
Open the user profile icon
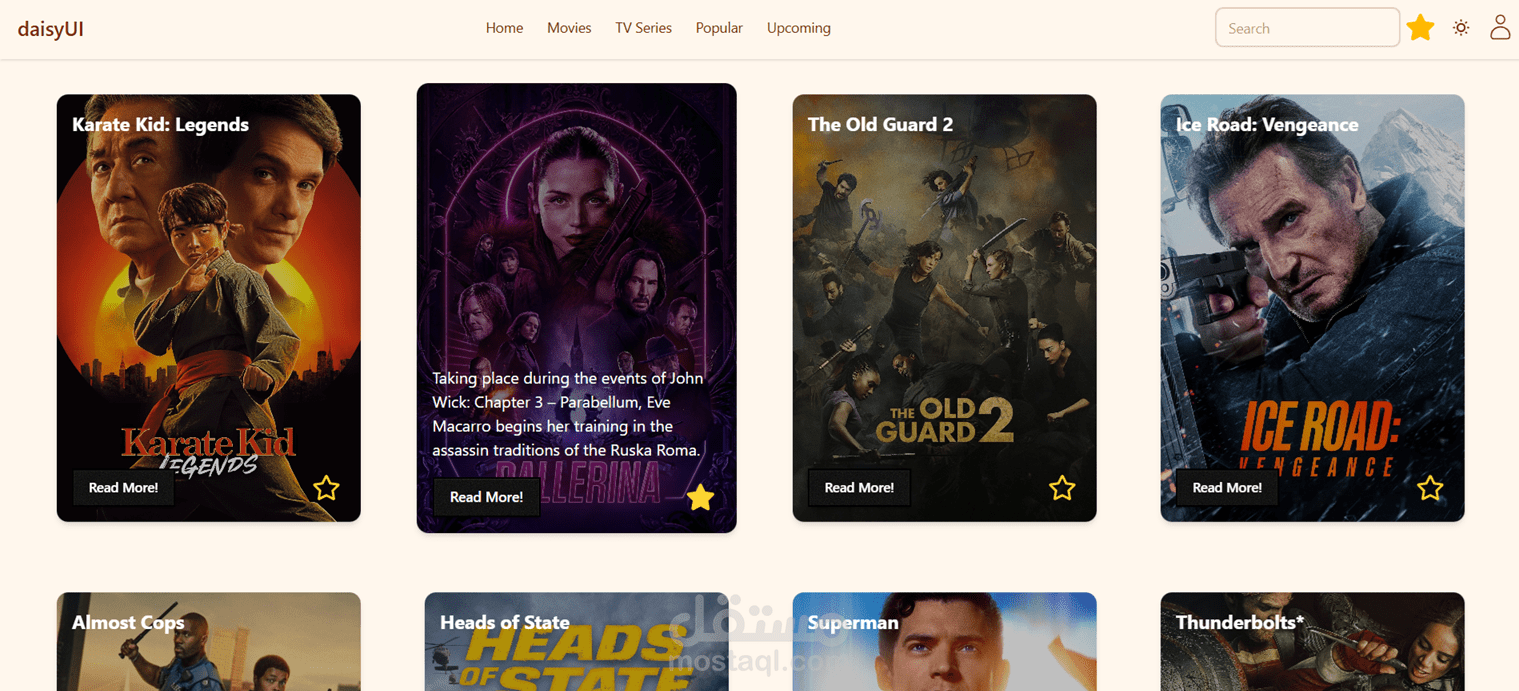pyautogui.click(x=1500, y=27)
